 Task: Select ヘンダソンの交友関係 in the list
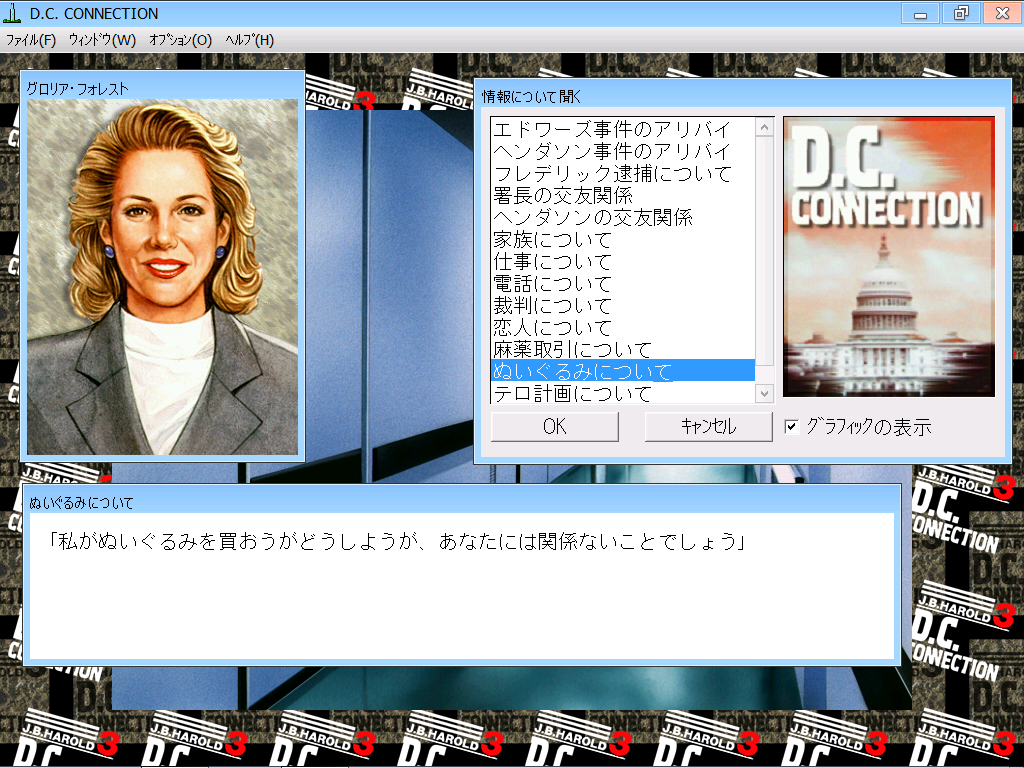click(622, 217)
